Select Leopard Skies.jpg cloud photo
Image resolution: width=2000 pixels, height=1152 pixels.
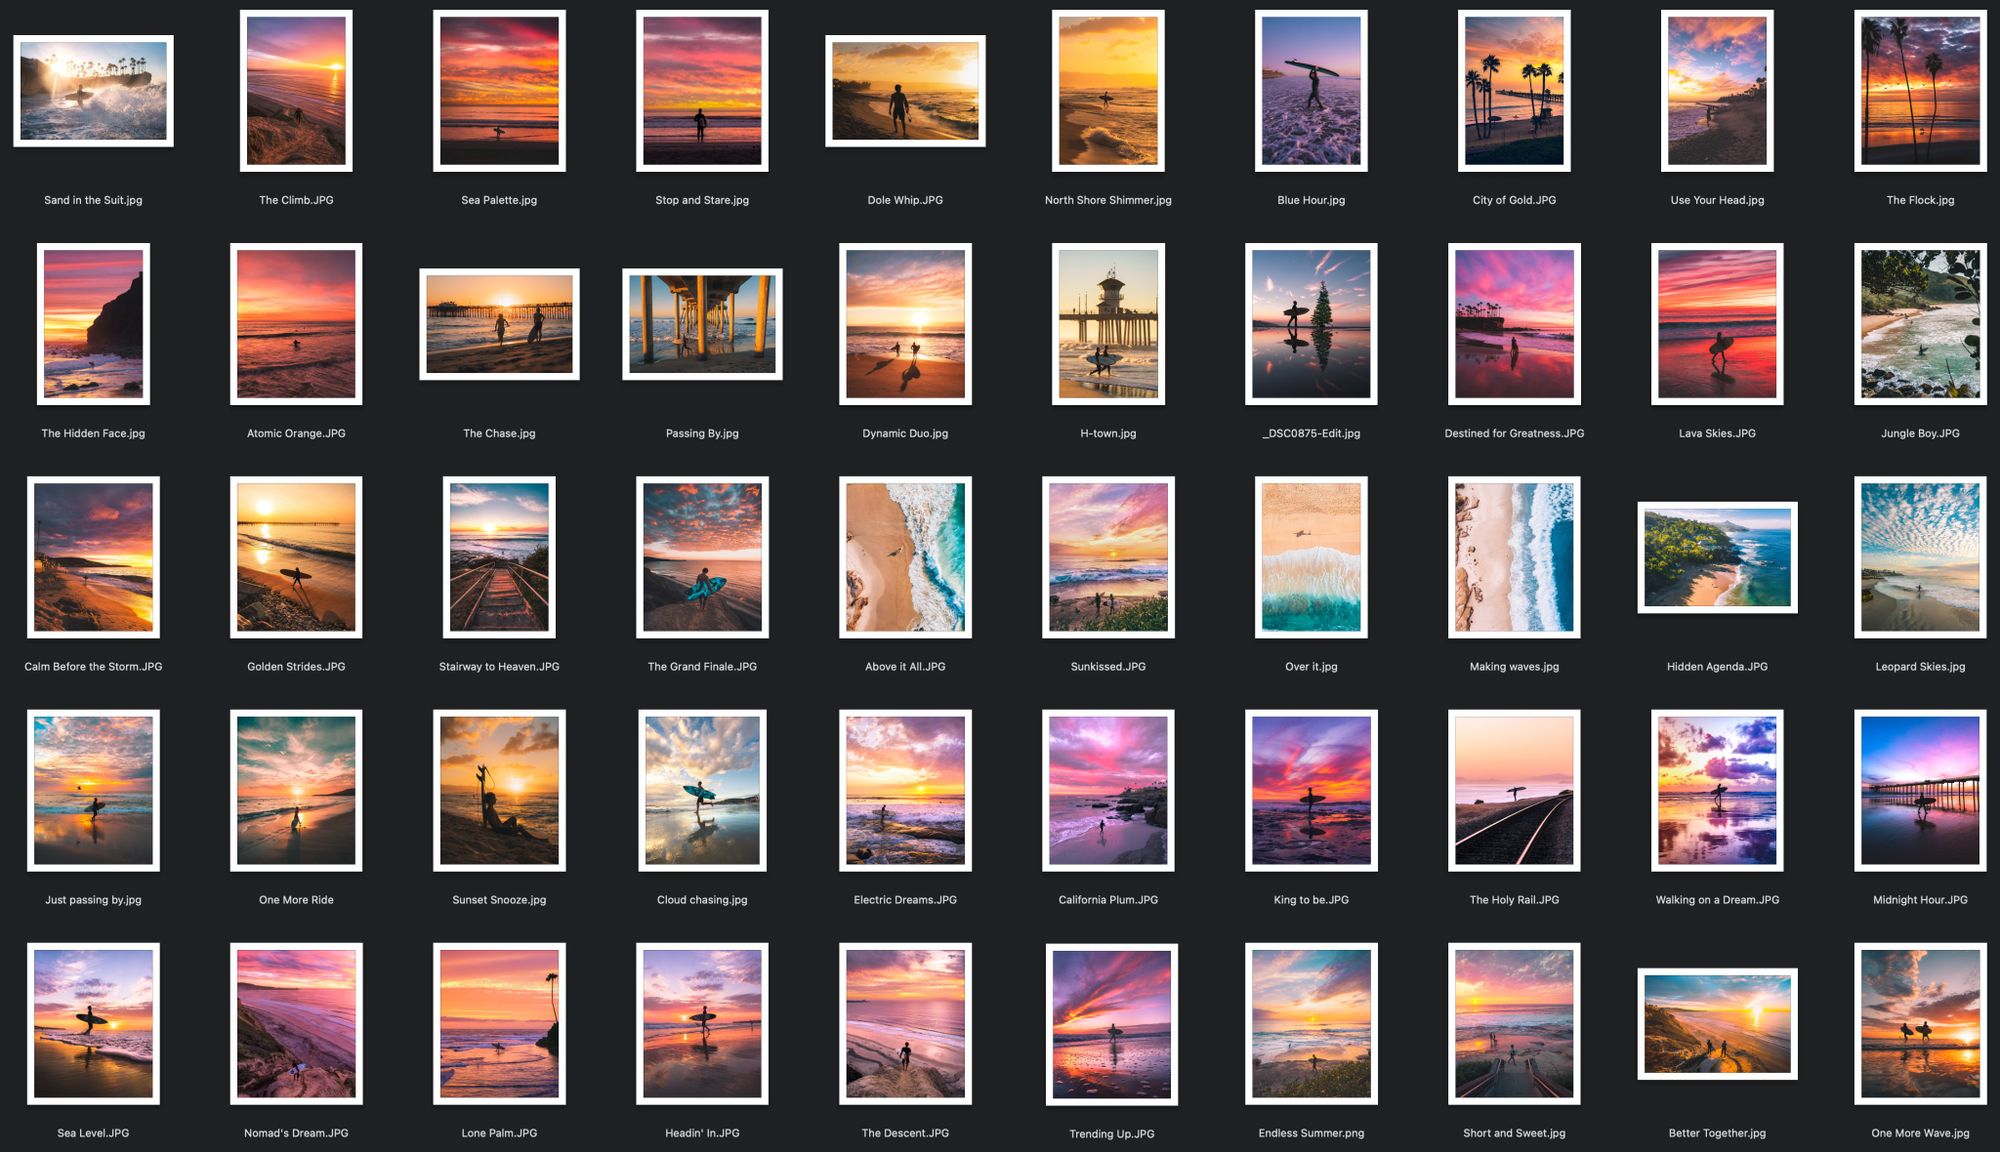(x=1920, y=557)
